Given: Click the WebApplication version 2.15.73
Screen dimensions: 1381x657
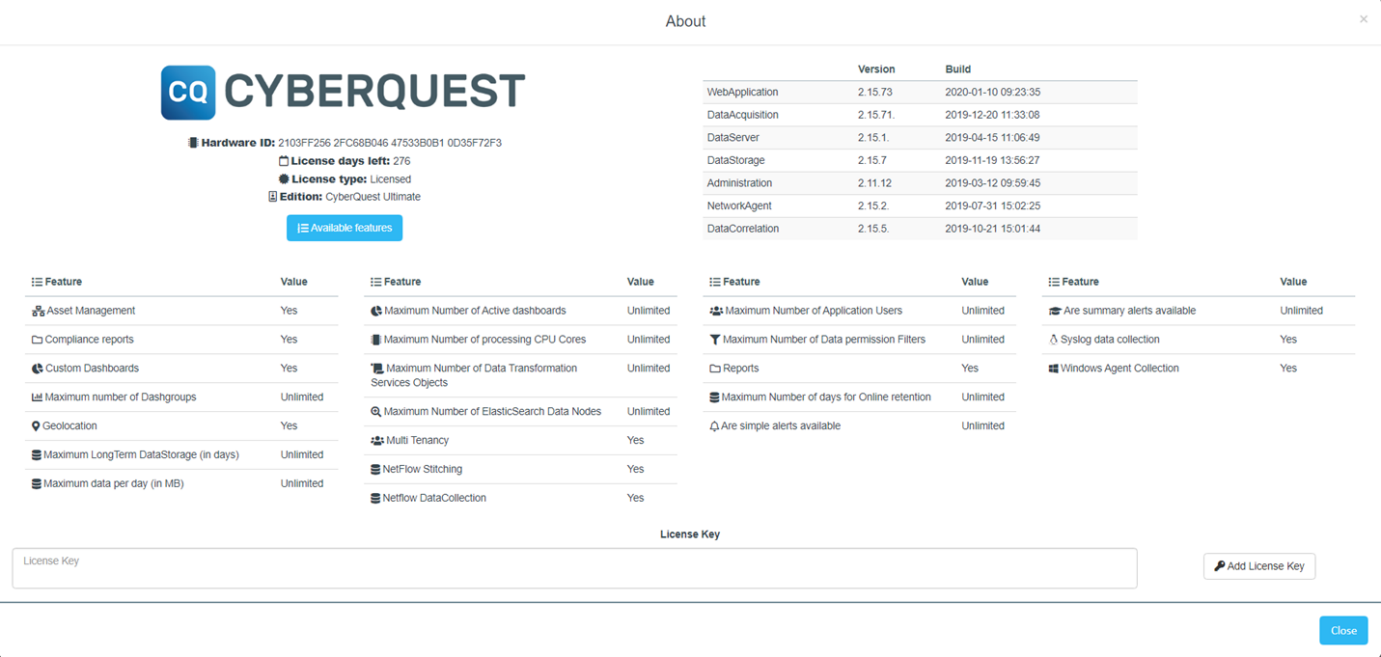Looking at the screenshot, I should 875,92.
